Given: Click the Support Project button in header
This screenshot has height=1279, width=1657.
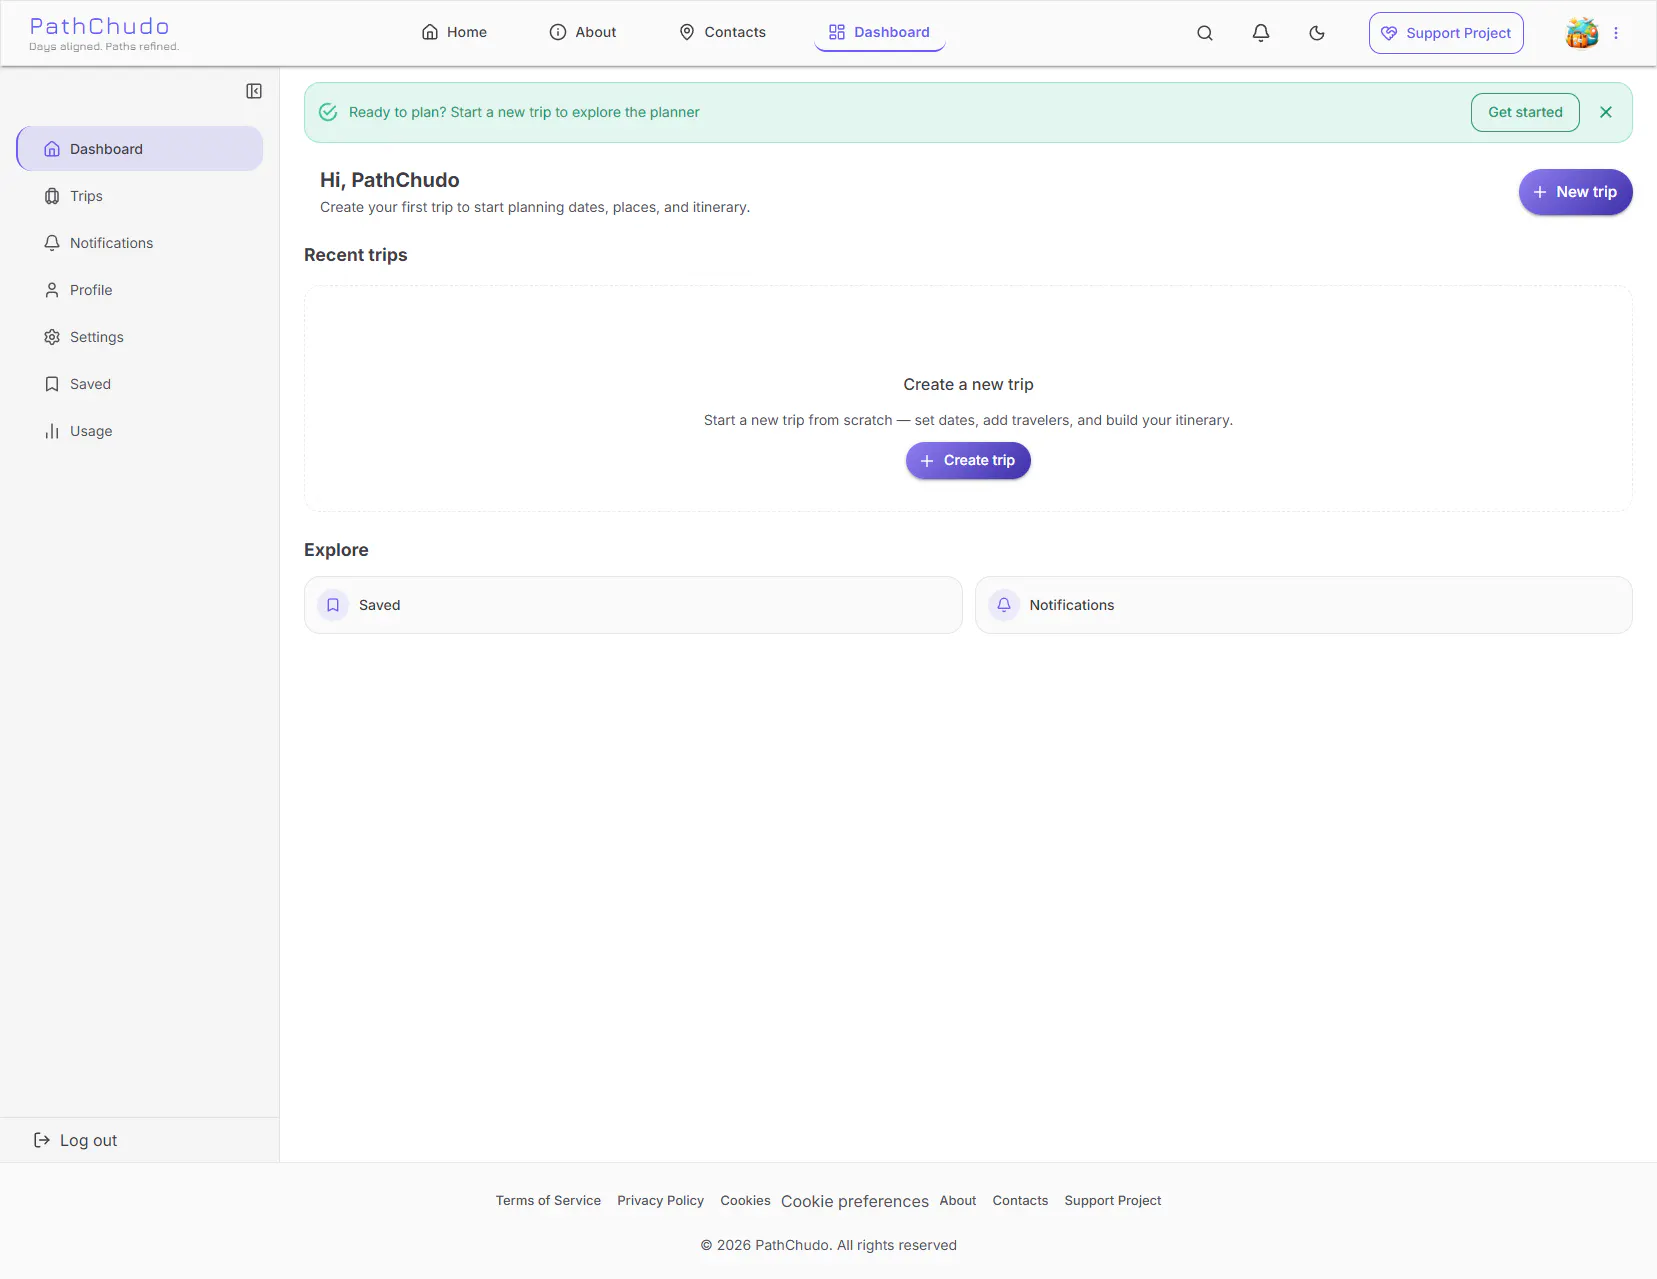Looking at the screenshot, I should [x=1446, y=33].
